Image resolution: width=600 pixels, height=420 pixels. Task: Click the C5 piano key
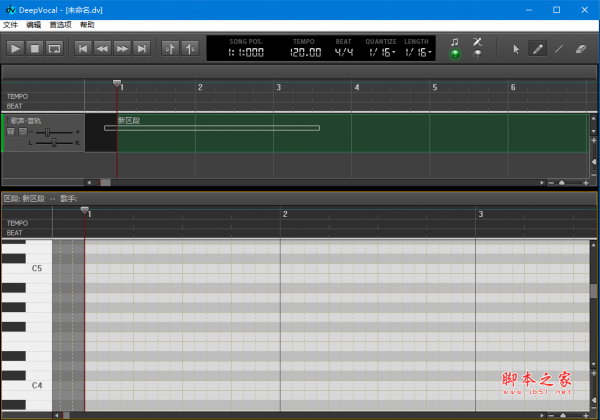pos(27,269)
